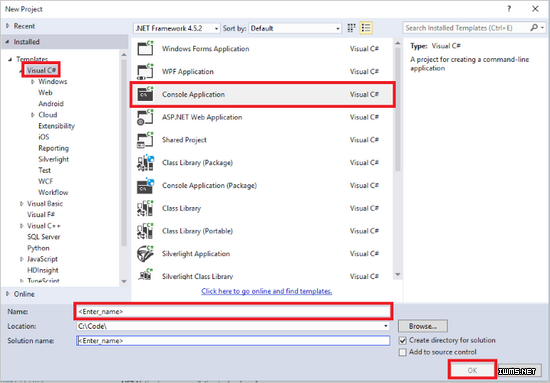Select the Web template category
Image resolution: width=550 pixels, height=383 pixels.
click(45, 93)
